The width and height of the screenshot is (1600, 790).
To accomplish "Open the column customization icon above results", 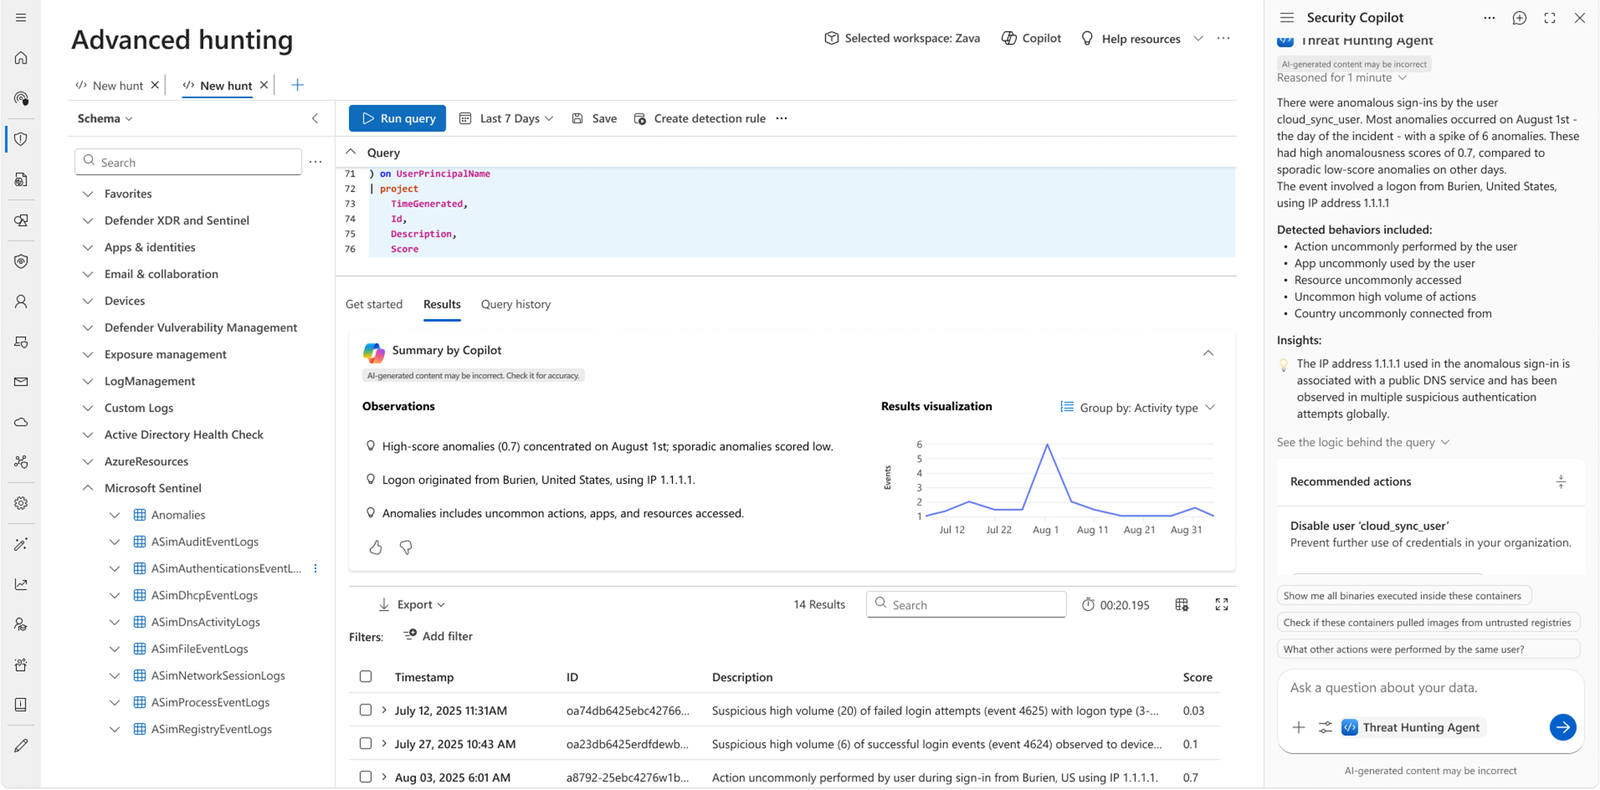I will click(1182, 605).
